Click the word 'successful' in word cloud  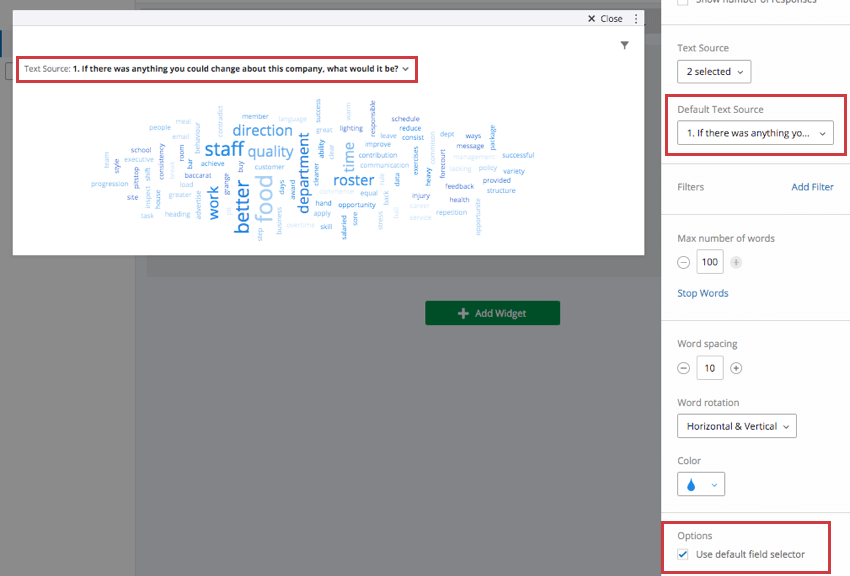coord(518,155)
